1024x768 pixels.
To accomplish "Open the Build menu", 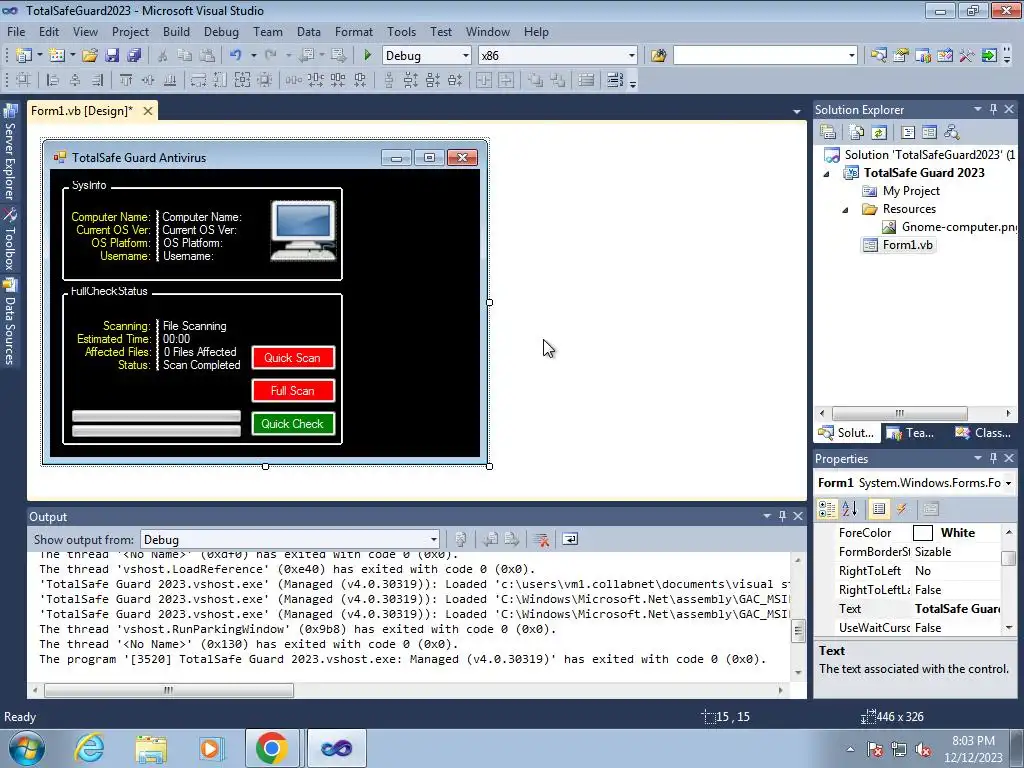I will (176, 31).
